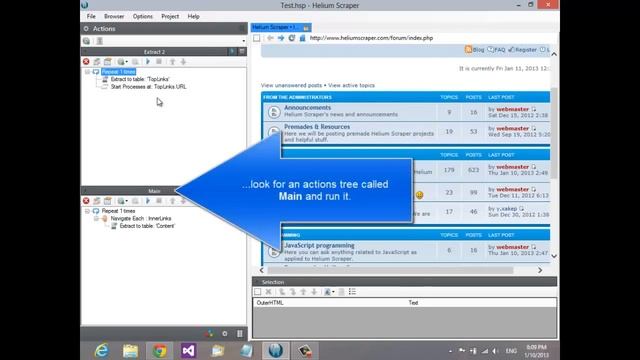640x360 pixels.
Task: Open add-action dropdown in Extract 2 toolbar
Action: (x=122, y=62)
